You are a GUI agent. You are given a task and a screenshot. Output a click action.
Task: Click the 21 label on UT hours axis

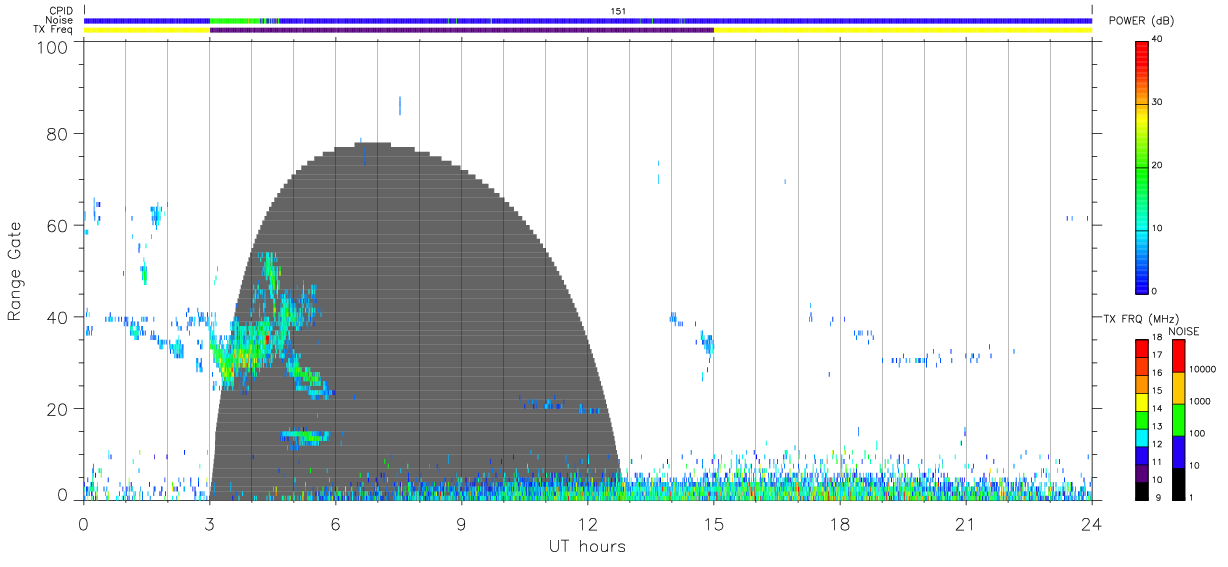coord(965,524)
